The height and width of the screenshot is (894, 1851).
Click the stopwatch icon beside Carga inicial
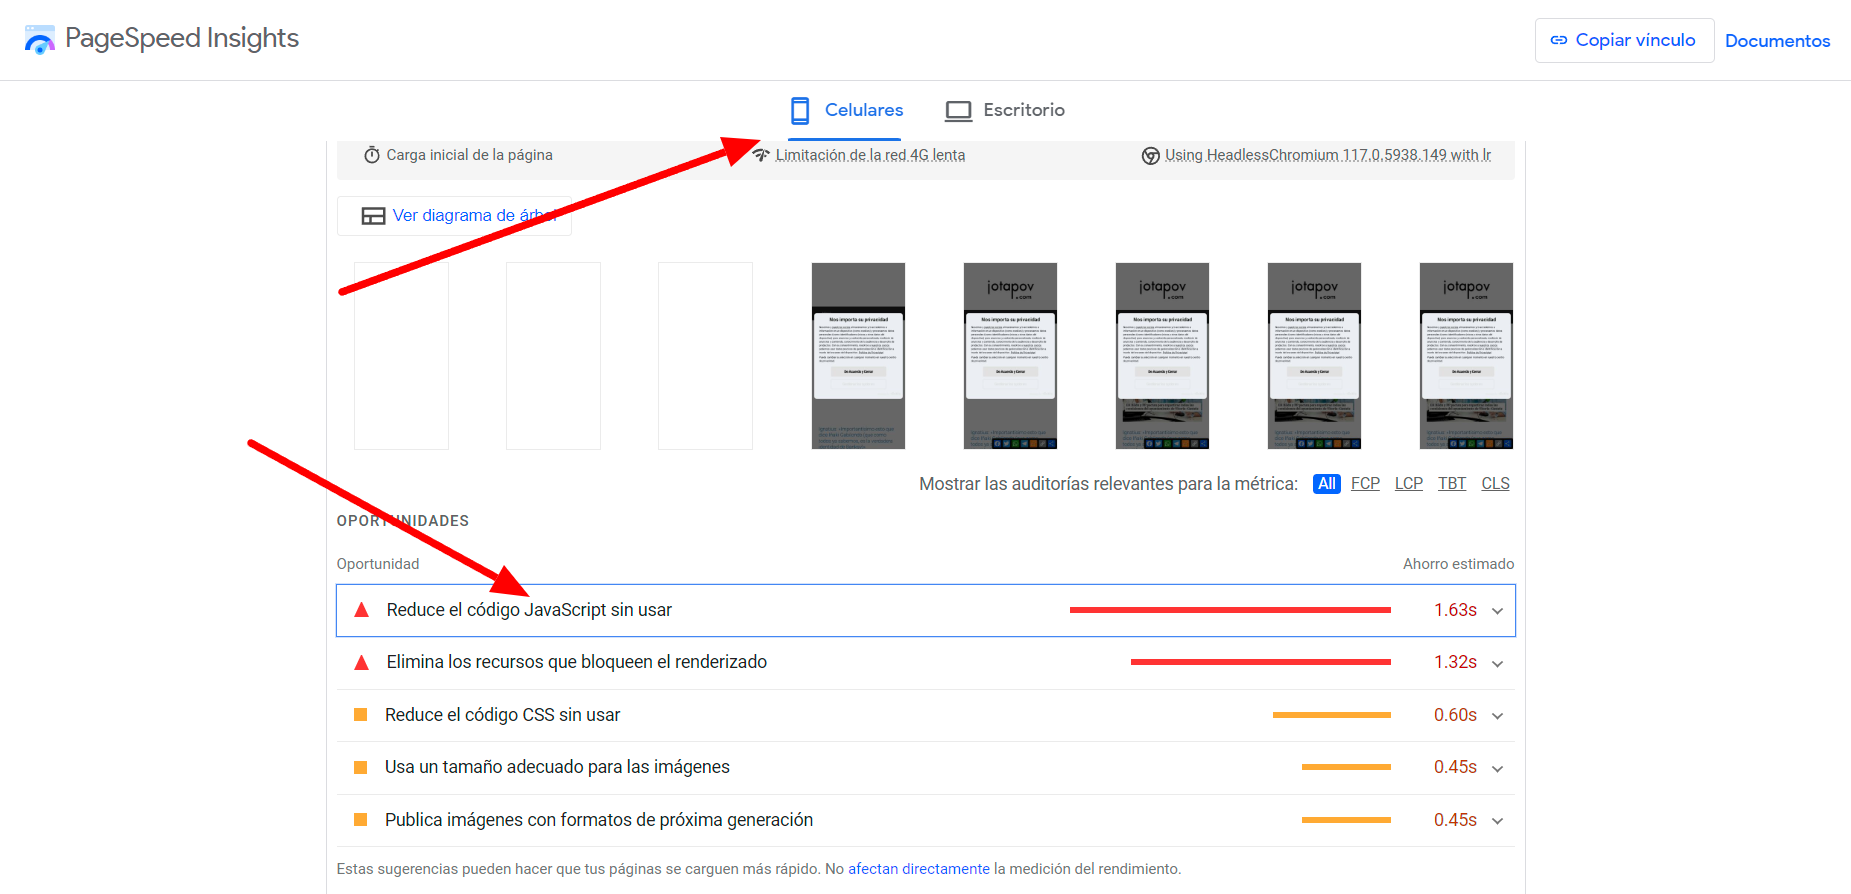click(x=372, y=155)
